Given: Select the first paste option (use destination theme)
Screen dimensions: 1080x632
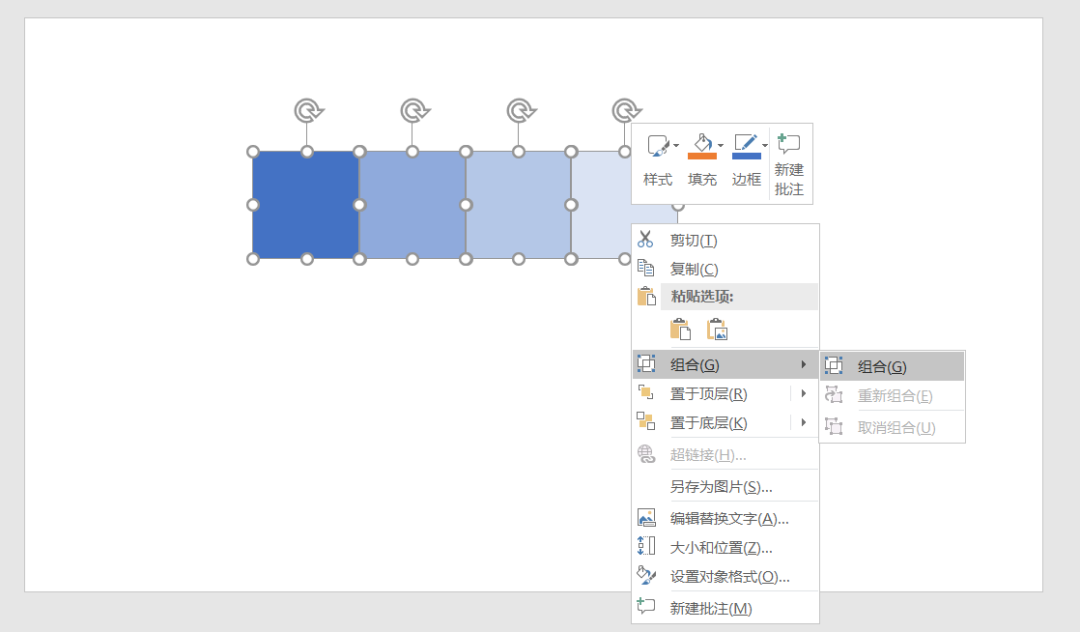Looking at the screenshot, I should tap(681, 330).
